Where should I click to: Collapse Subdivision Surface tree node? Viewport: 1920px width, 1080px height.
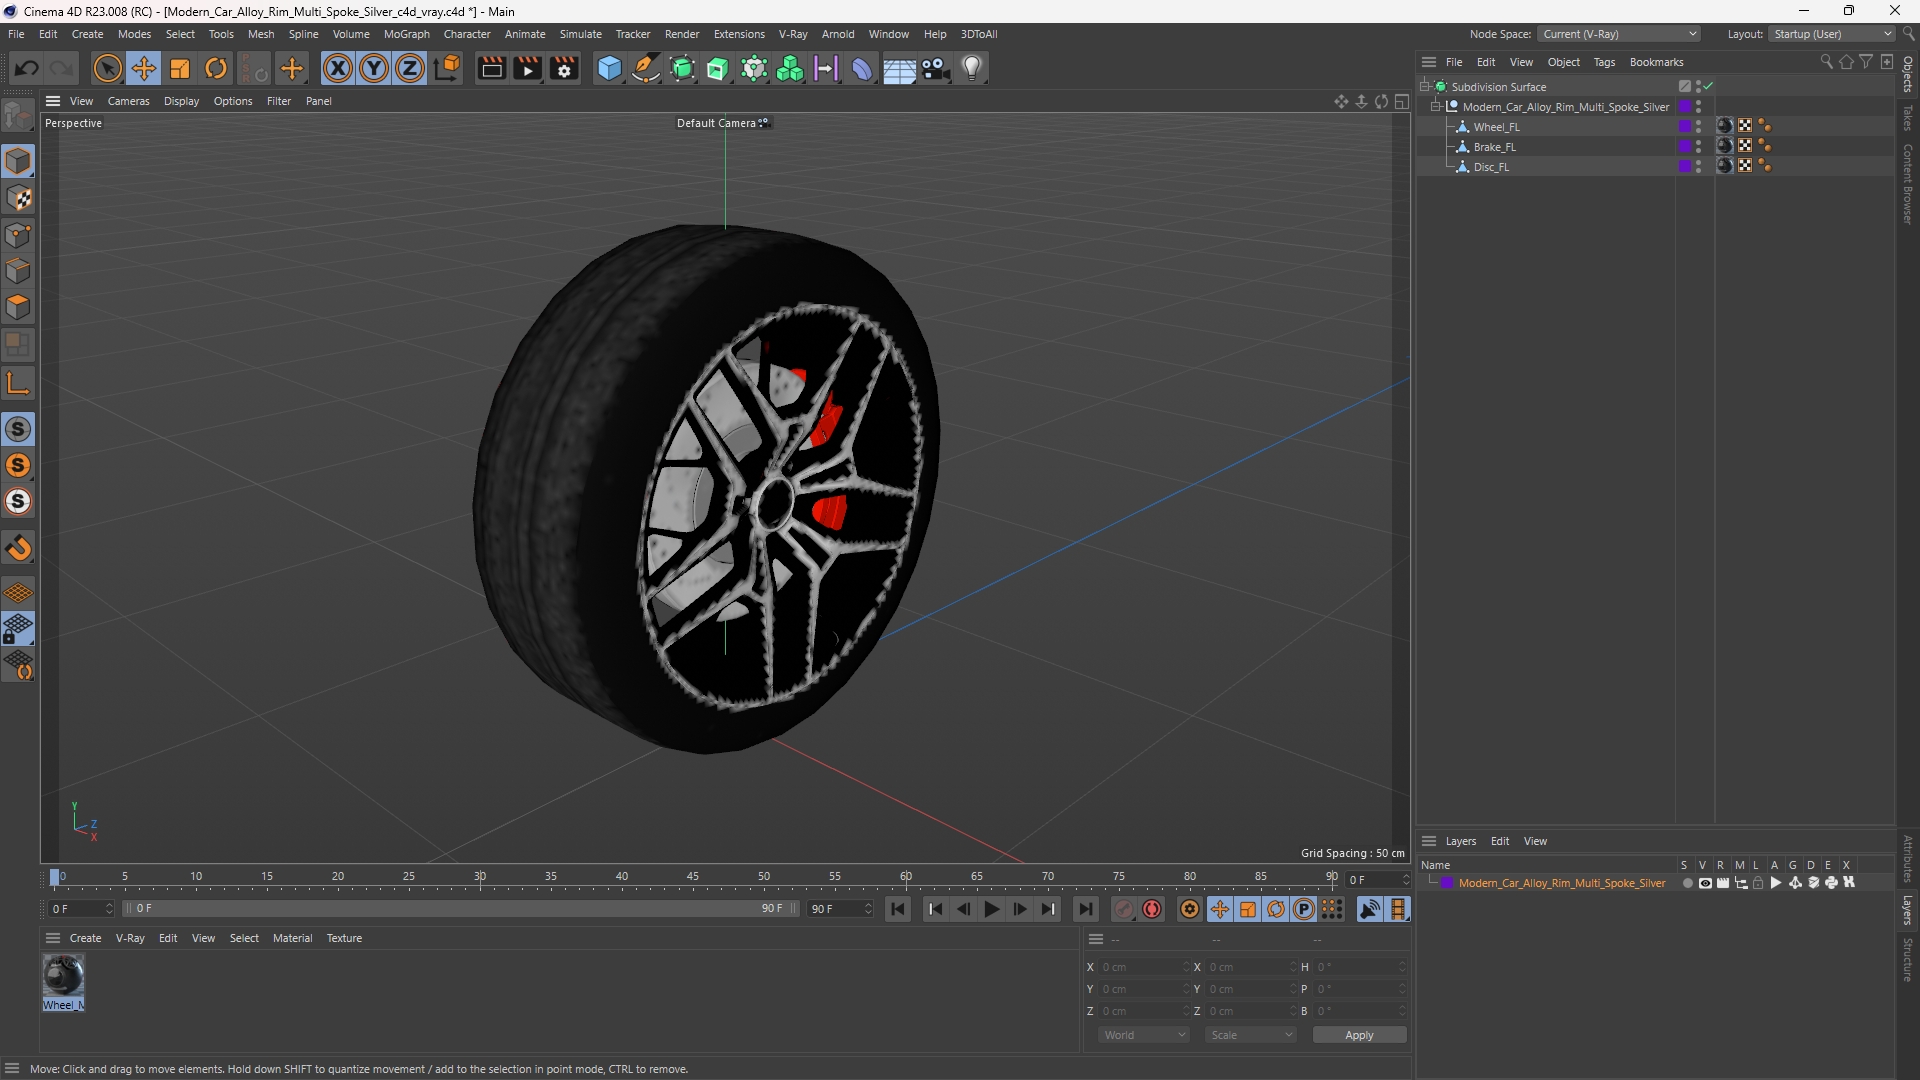click(x=1425, y=86)
